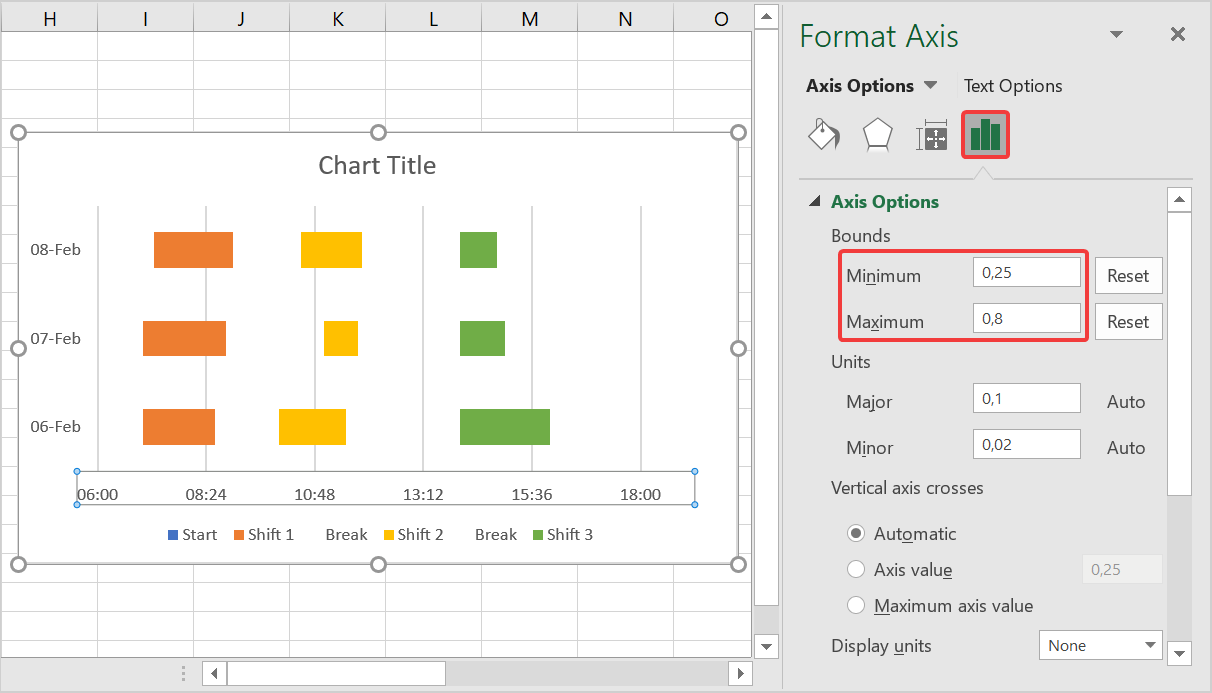Click the 08-Feb axis label

pyautogui.click(x=55, y=250)
